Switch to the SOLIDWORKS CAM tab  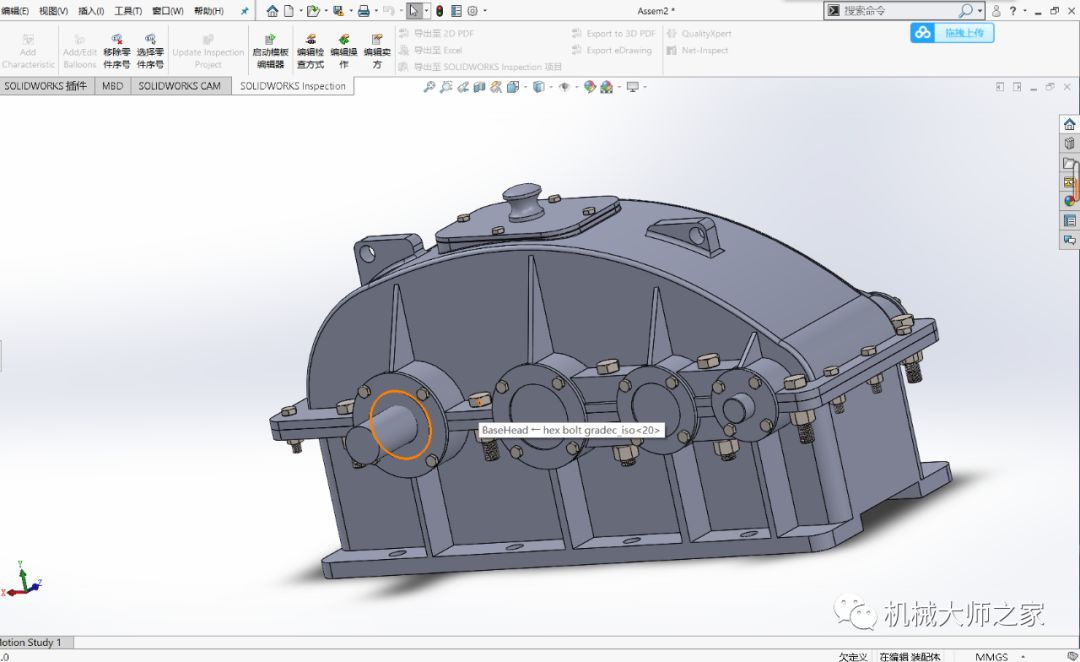[179, 86]
